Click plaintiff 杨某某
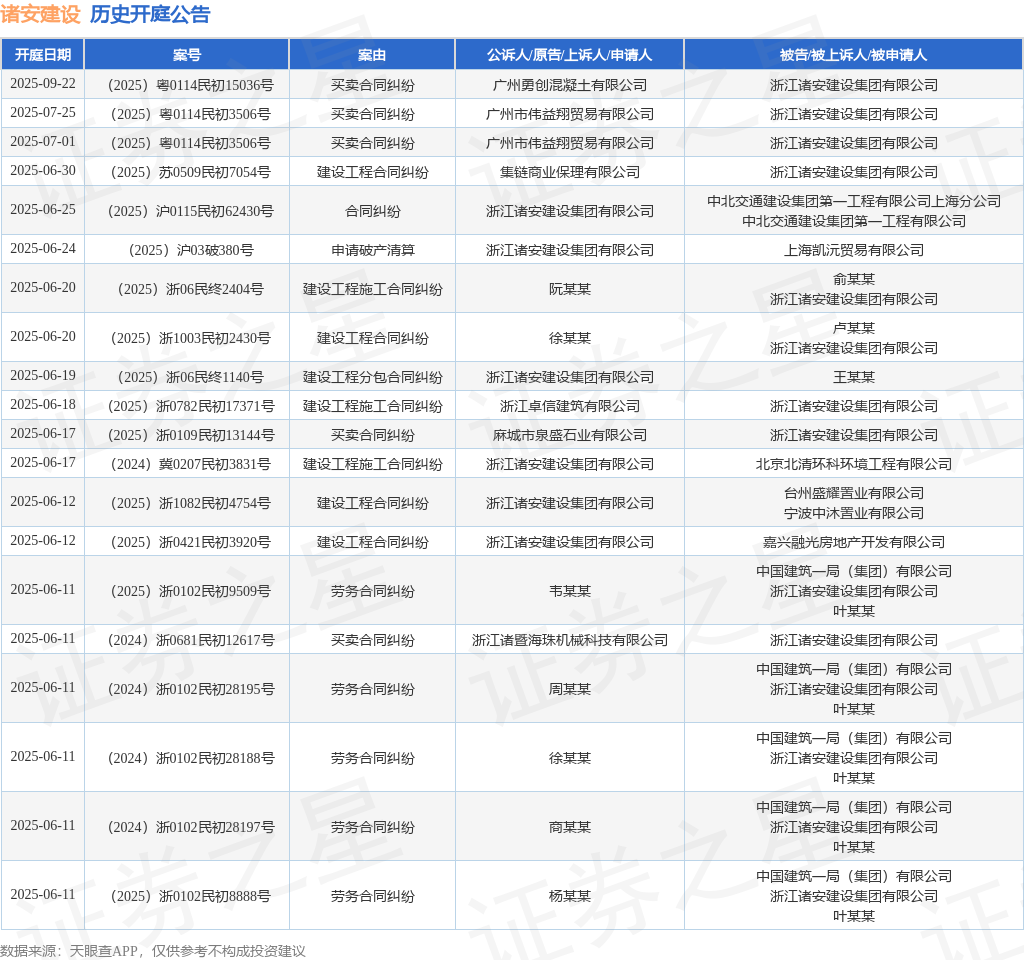 pyautogui.click(x=569, y=896)
